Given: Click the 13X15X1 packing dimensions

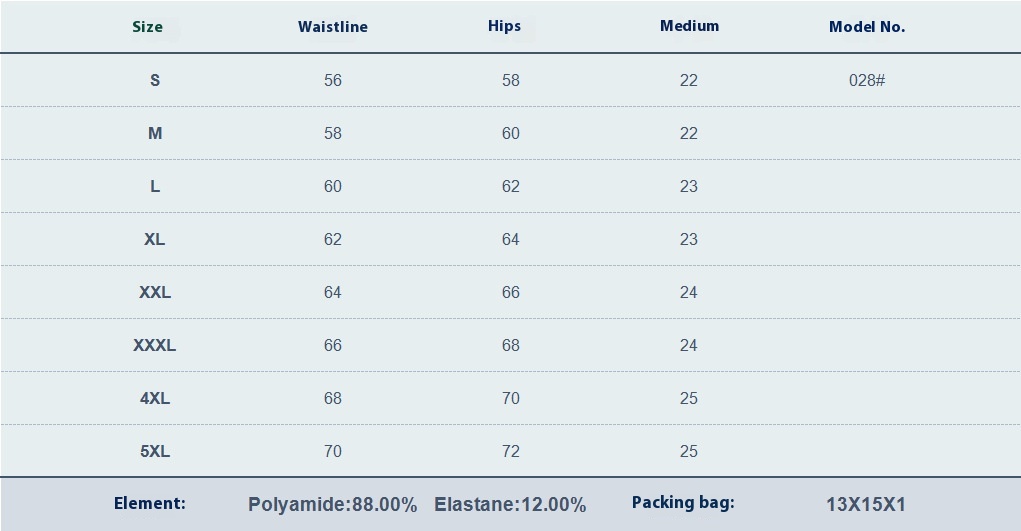Looking at the screenshot, I should click(866, 504).
